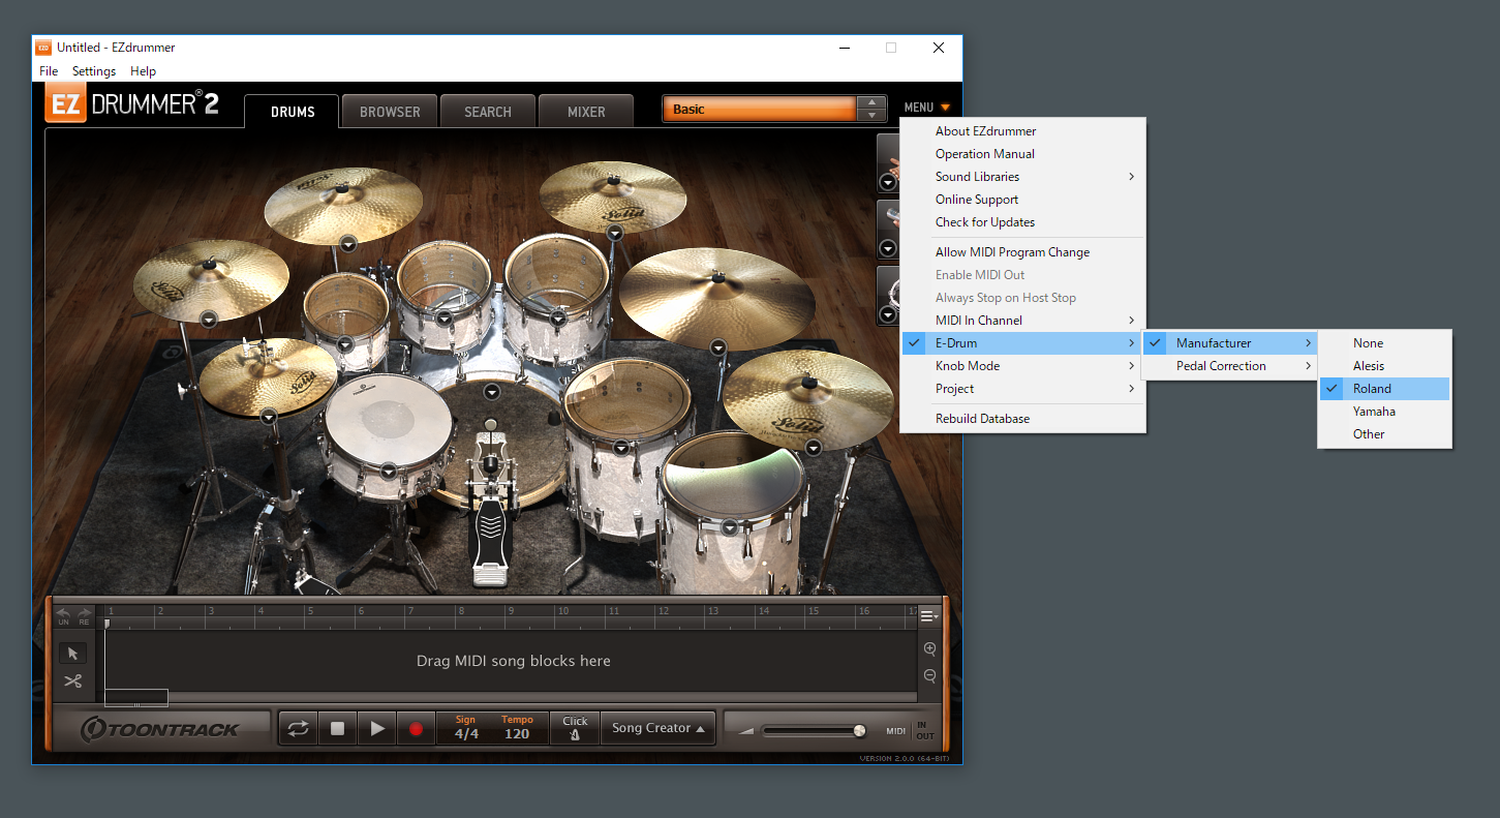Zoom out on the song track
This screenshot has height=818, width=1500.
[930, 676]
